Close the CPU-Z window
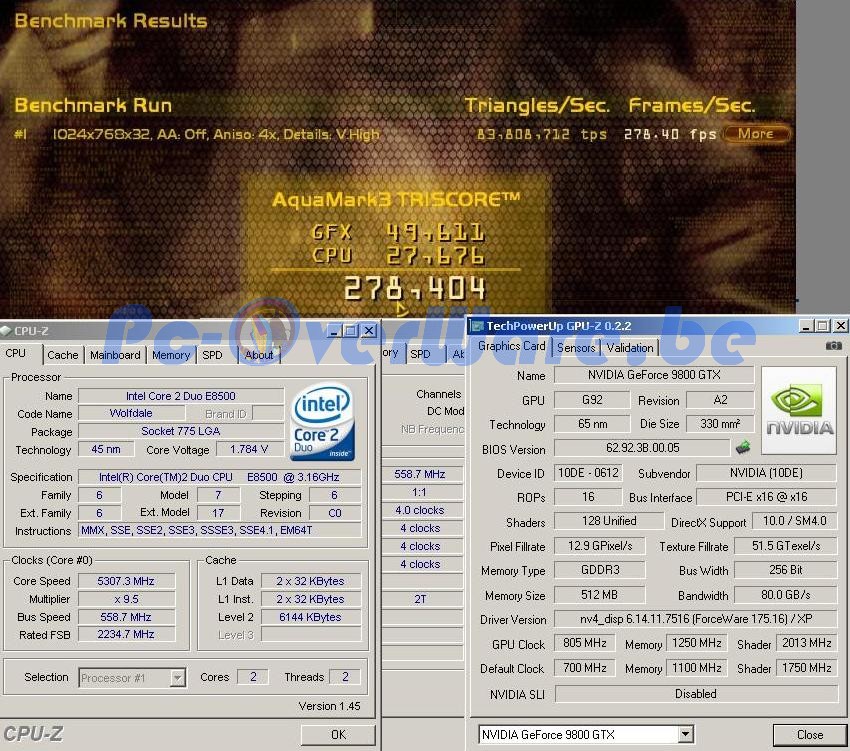 369,330
